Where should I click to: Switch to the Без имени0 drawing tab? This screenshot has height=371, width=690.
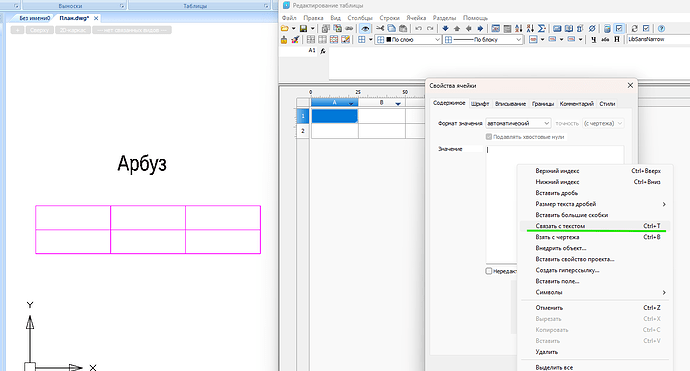[x=35, y=18]
